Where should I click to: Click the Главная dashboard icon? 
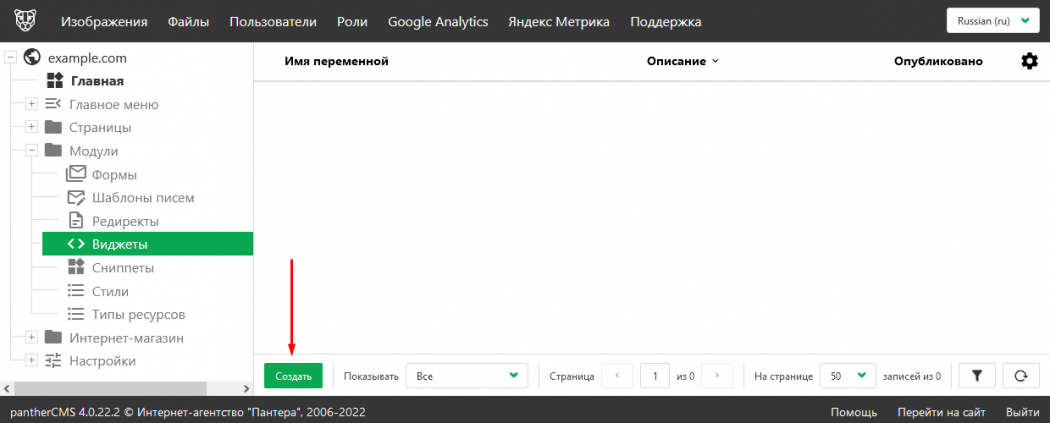click(x=55, y=82)
